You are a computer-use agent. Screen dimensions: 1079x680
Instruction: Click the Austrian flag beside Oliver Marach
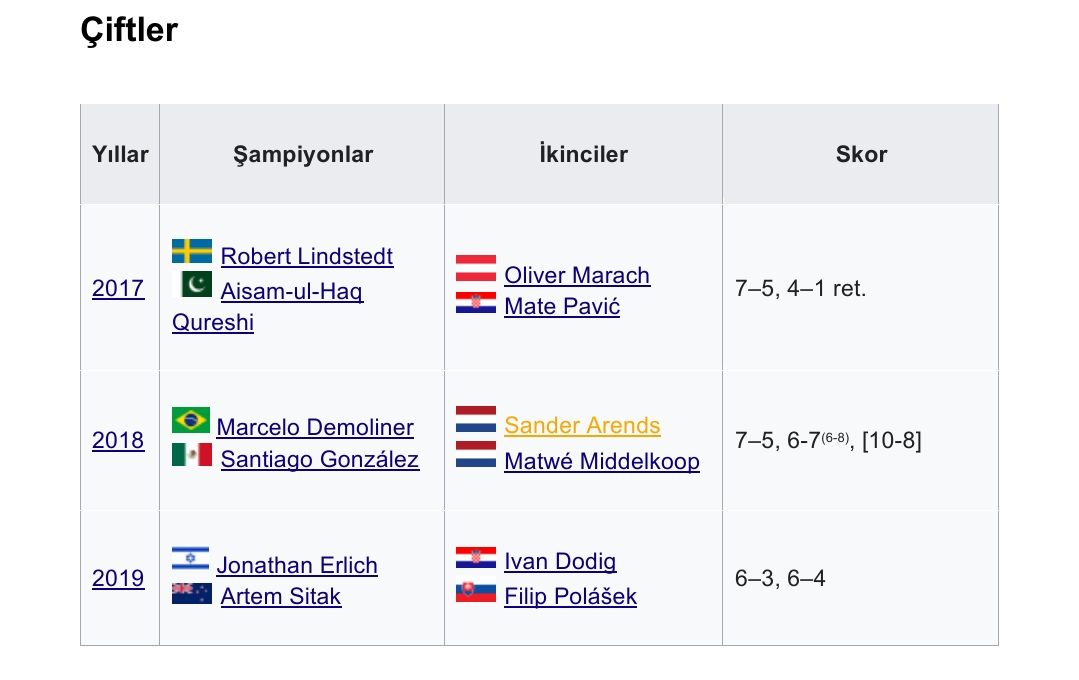pyautogui.click(x=476, y=268)
